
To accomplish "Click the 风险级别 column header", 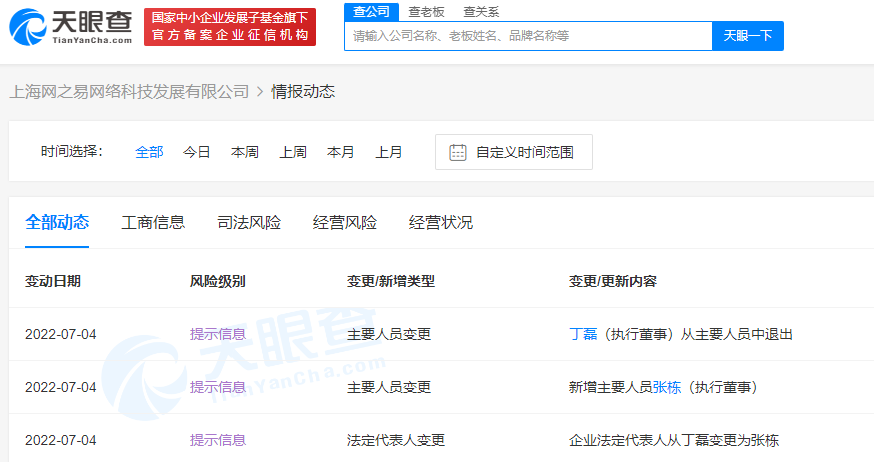I will pos(217,281).
